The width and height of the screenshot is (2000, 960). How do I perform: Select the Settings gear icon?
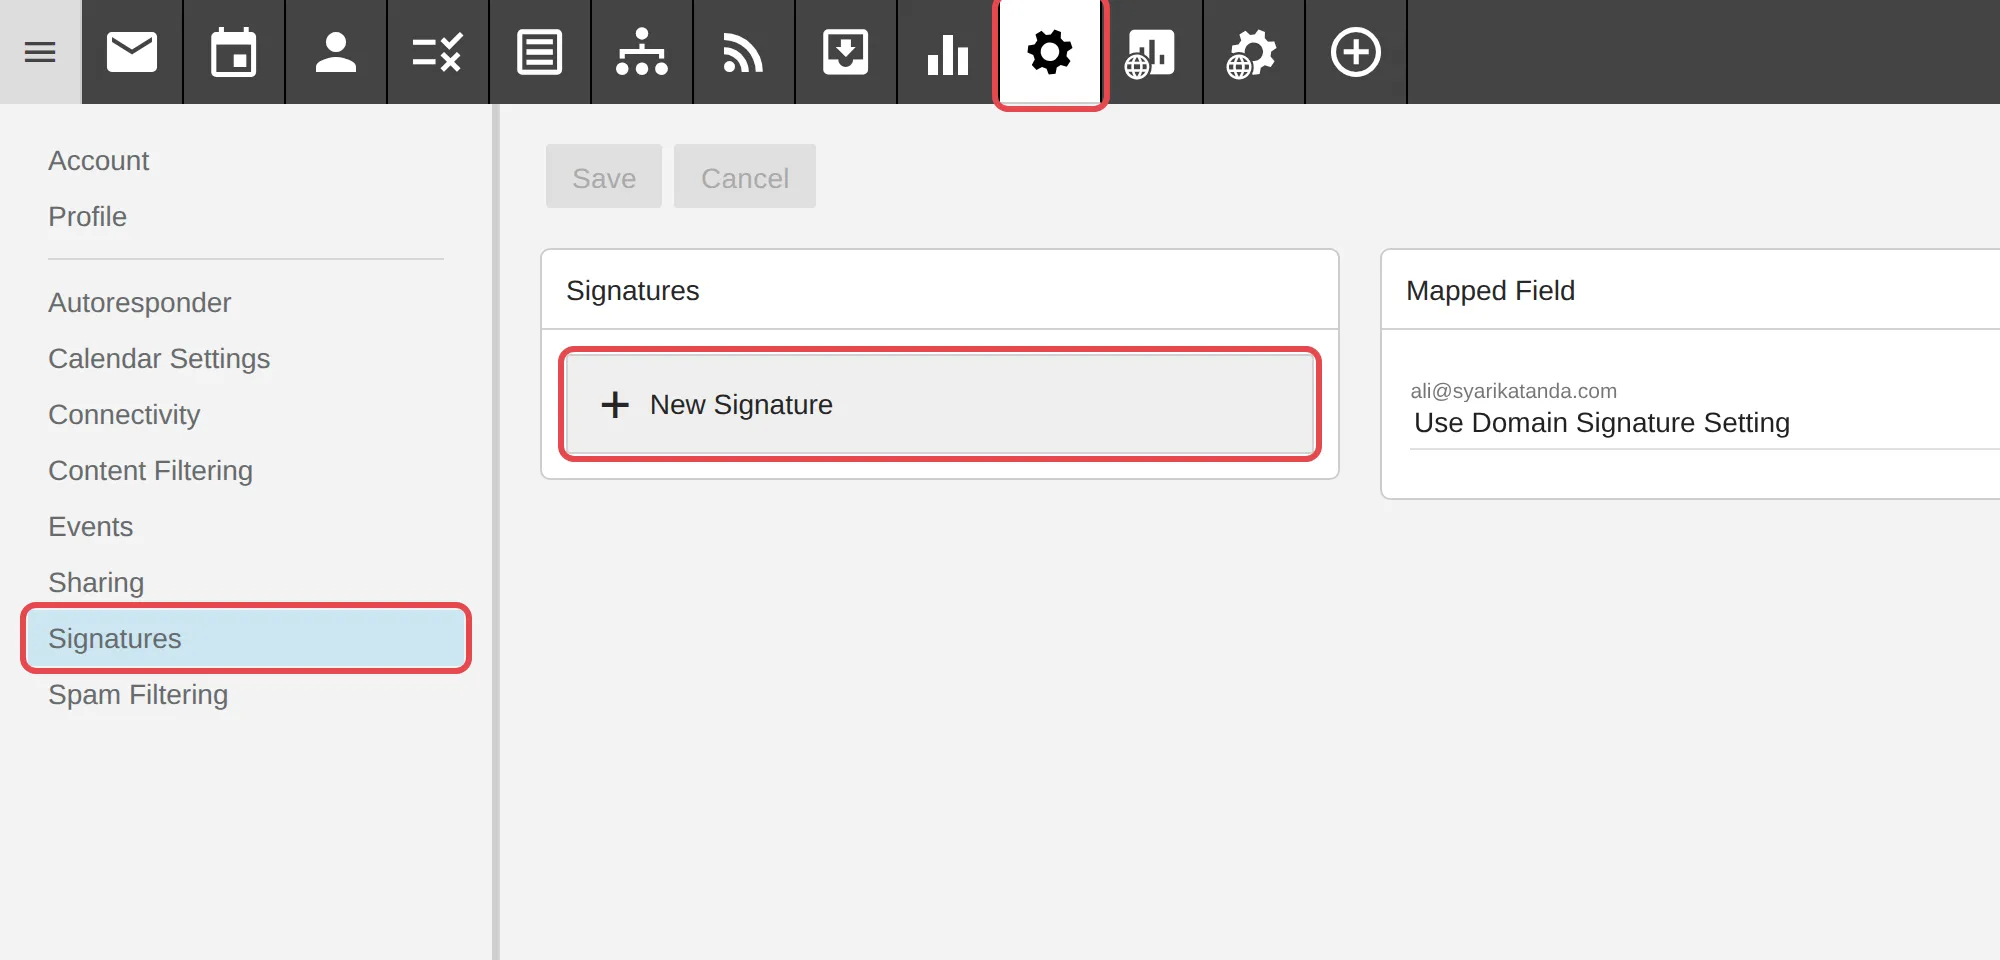point(1050,52)
